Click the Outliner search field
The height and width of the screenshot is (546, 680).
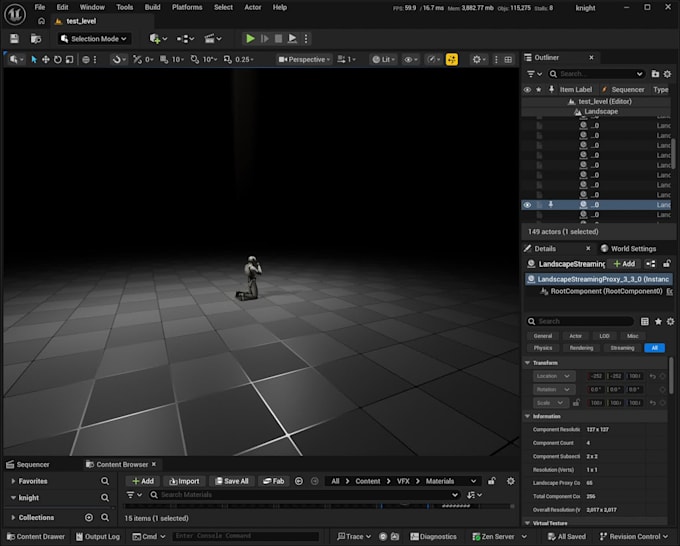pyautogui.click(x=596, y=74)
